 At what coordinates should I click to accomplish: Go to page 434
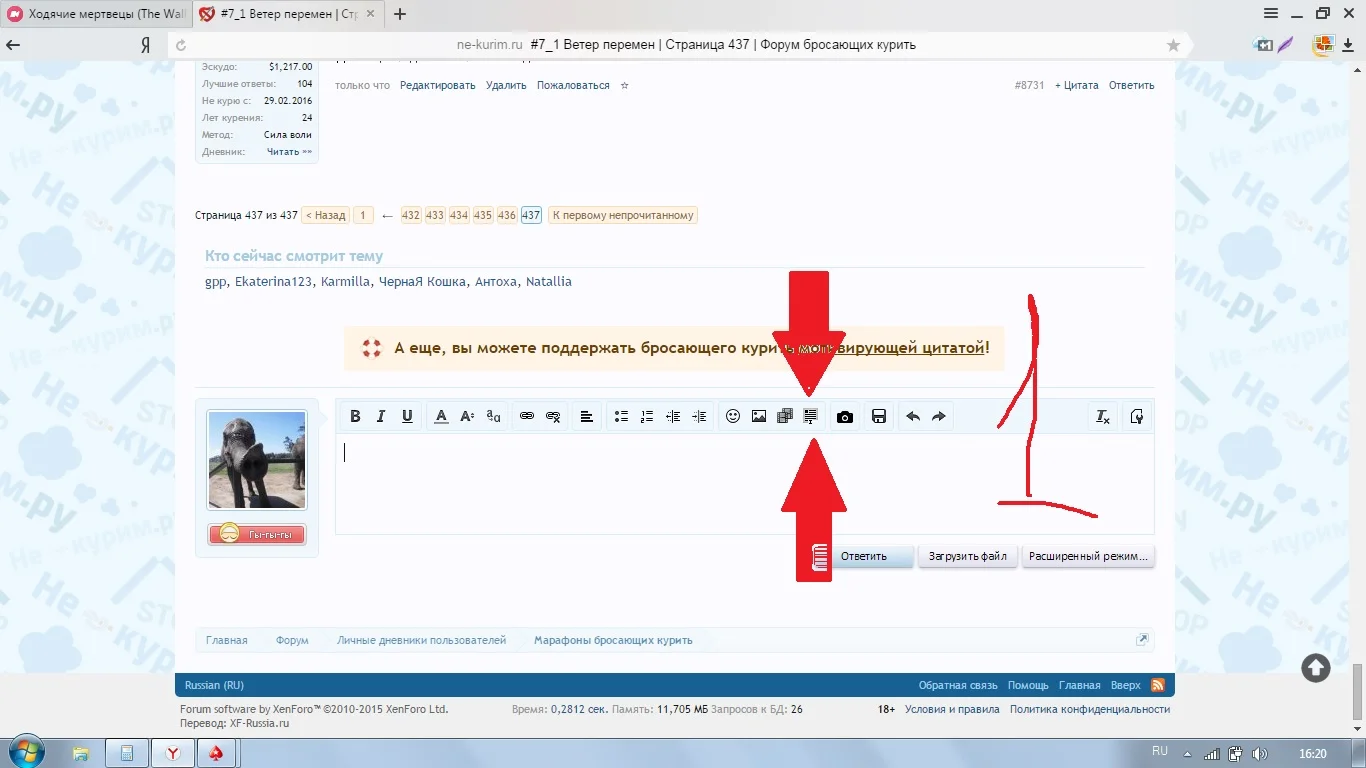[459, 215]
